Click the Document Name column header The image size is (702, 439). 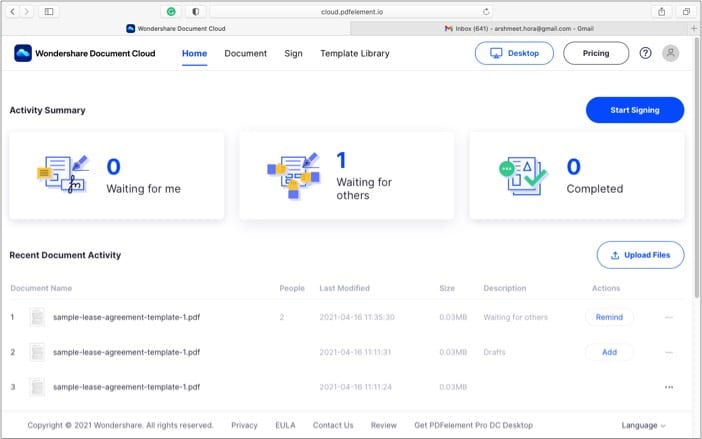(x=41, y=288)
